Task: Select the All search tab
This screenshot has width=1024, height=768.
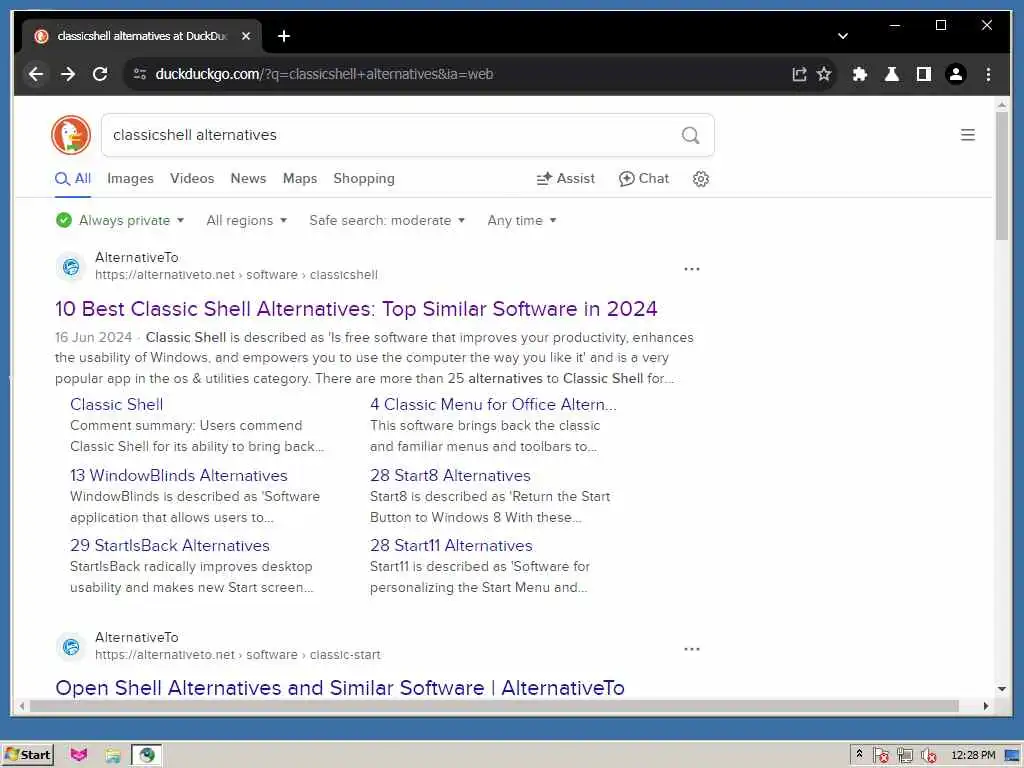Action: 73,179
